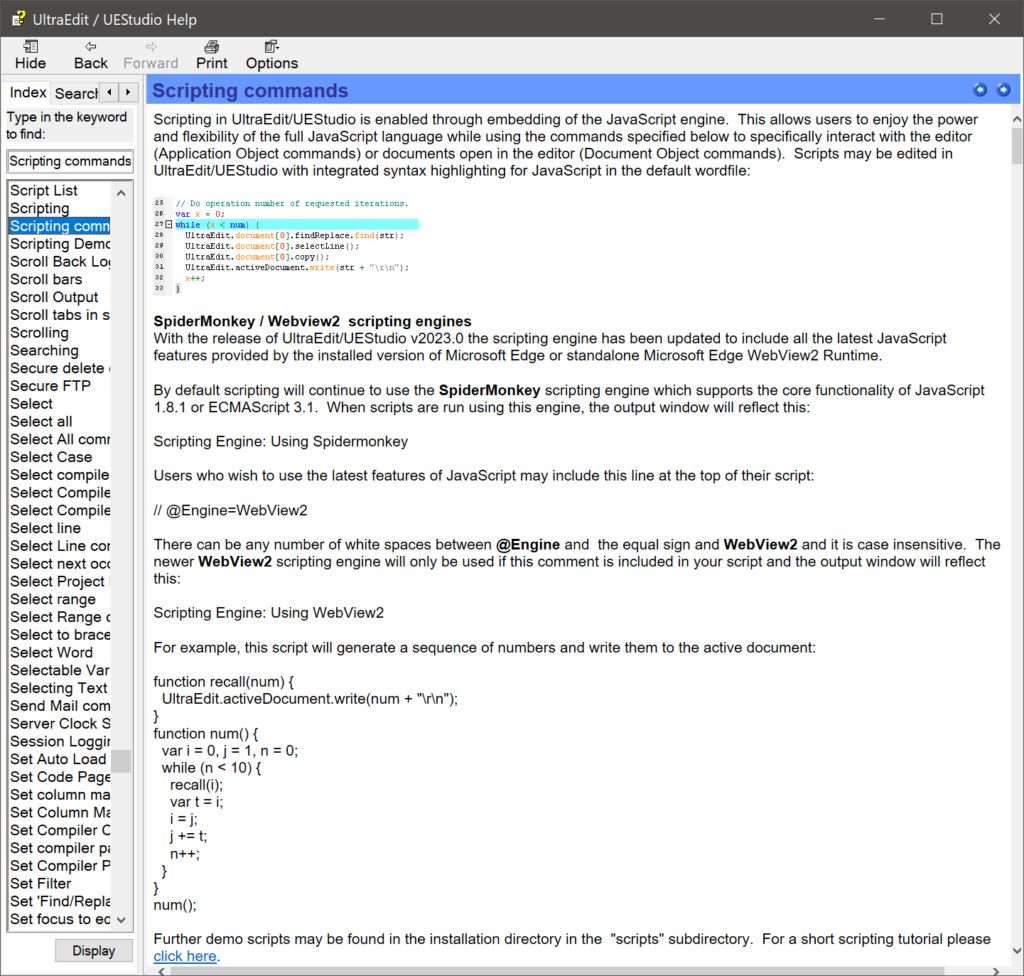Click the UltraEdit help window icon in title bar
This screenshot has width=1024, height=976.
[x=18, y=19]
